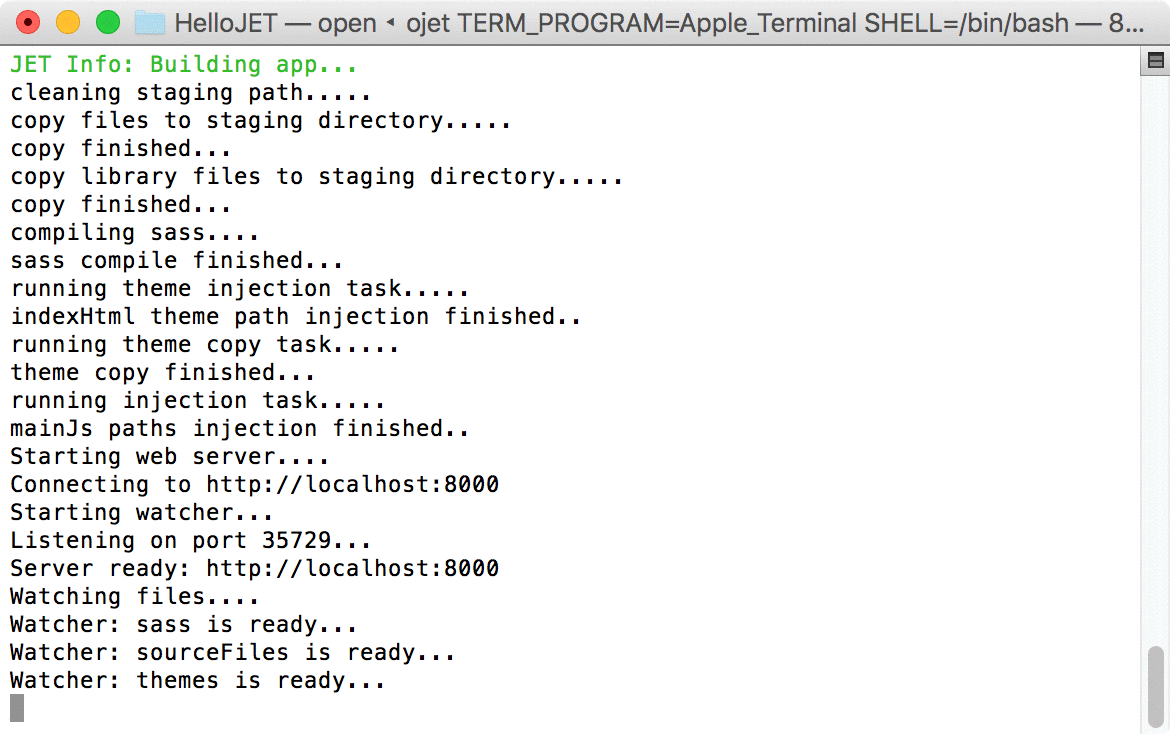Click the yellow minimize window button

pos(68,22)
